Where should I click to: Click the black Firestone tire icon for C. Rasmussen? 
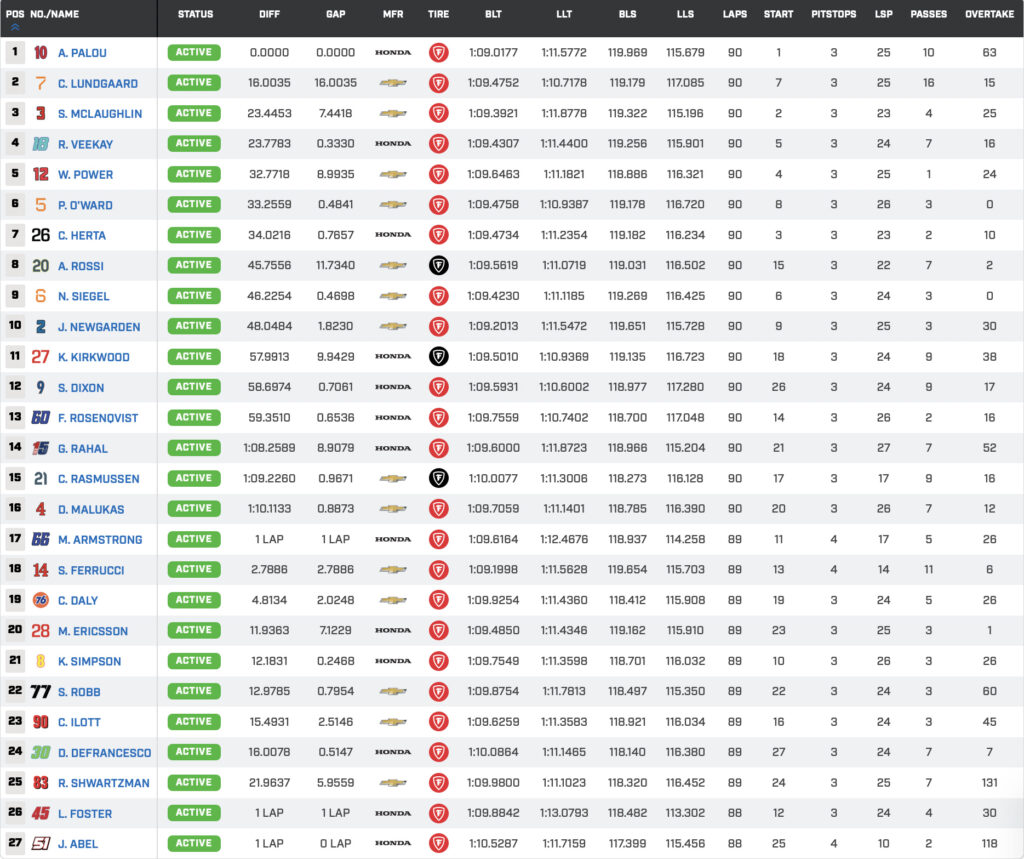(439, 478)
